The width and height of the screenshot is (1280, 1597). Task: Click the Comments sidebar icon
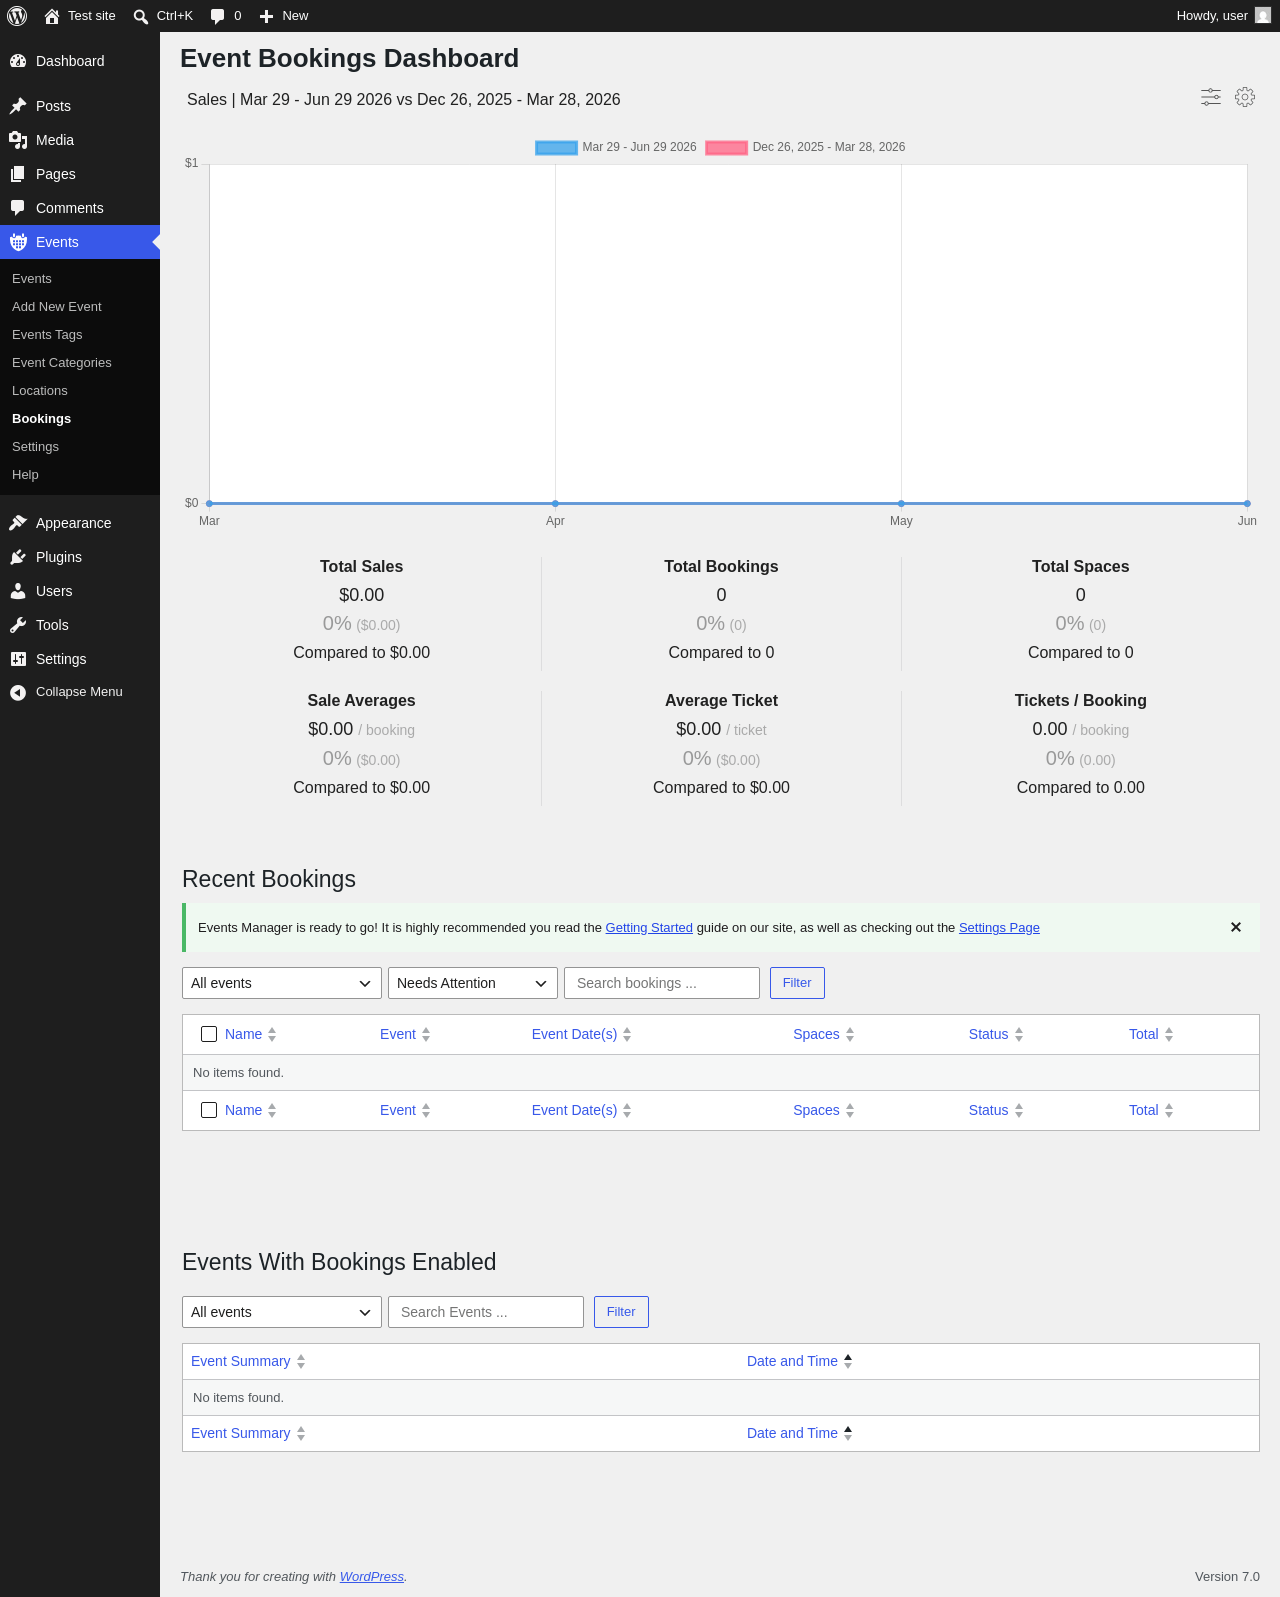pyautogui.click(x=18, y=208)
